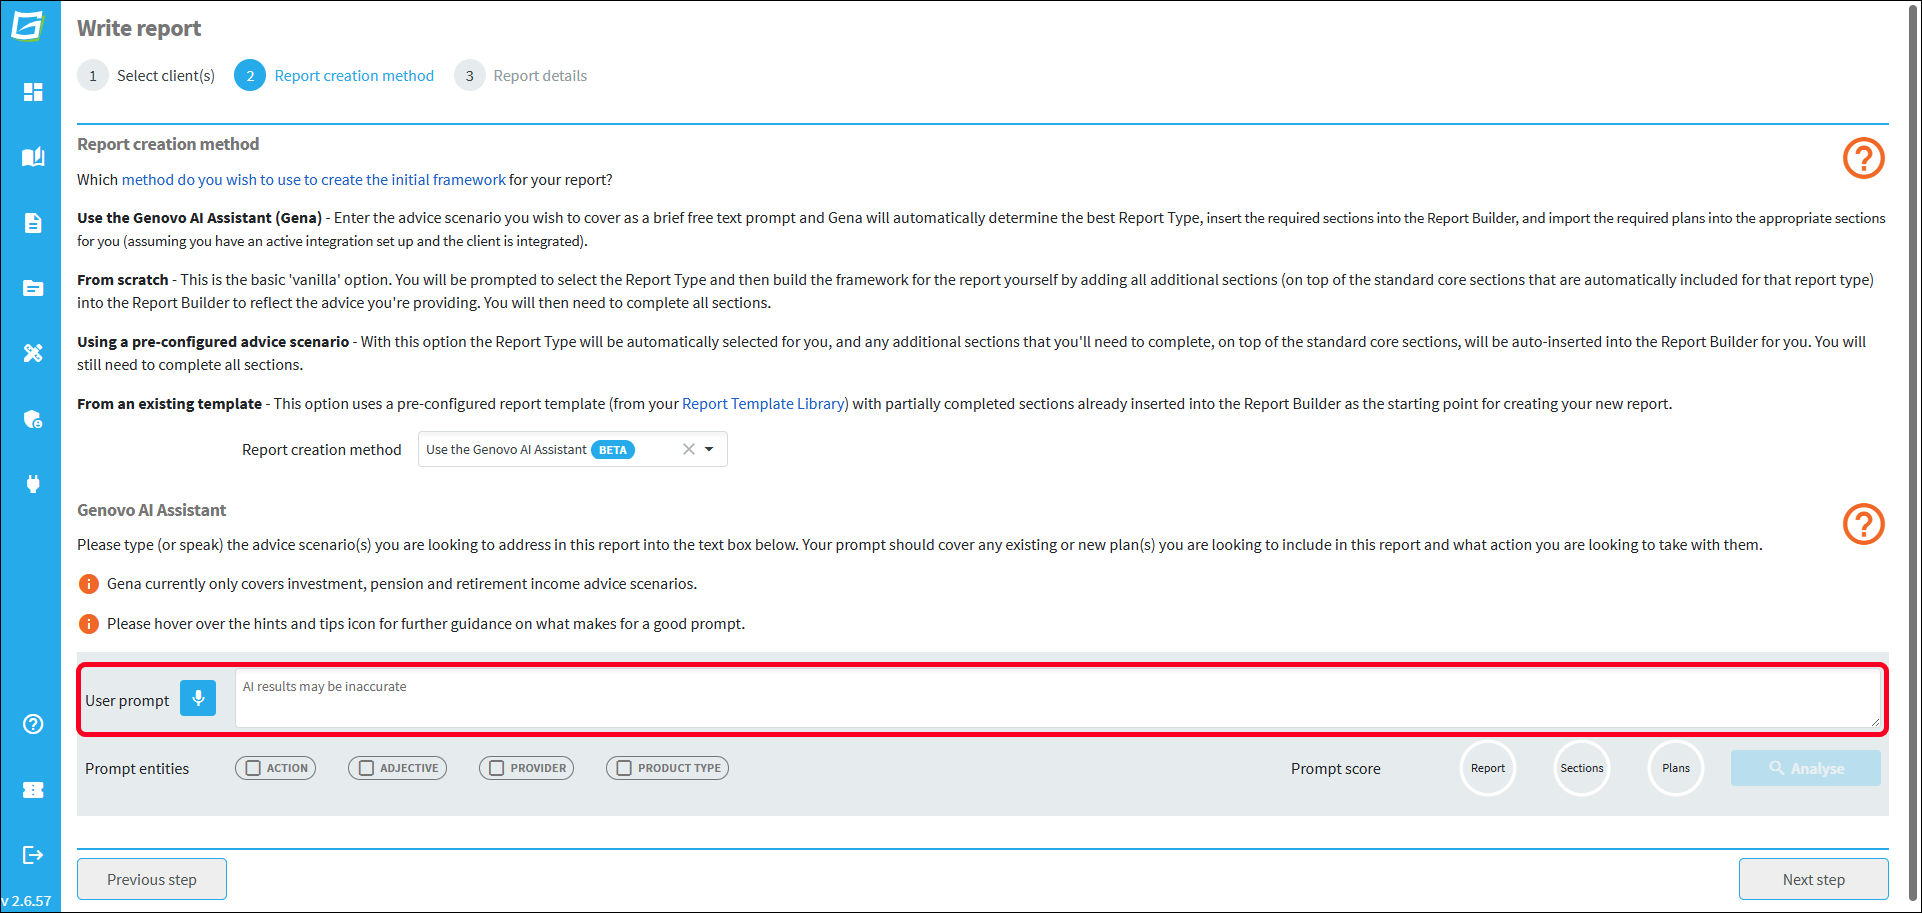Image resolution: width=1922 pixels, height=913 pixels.
Task: Click help icon beside Genovo AI Assistant heading
Action: [1864, 524]
